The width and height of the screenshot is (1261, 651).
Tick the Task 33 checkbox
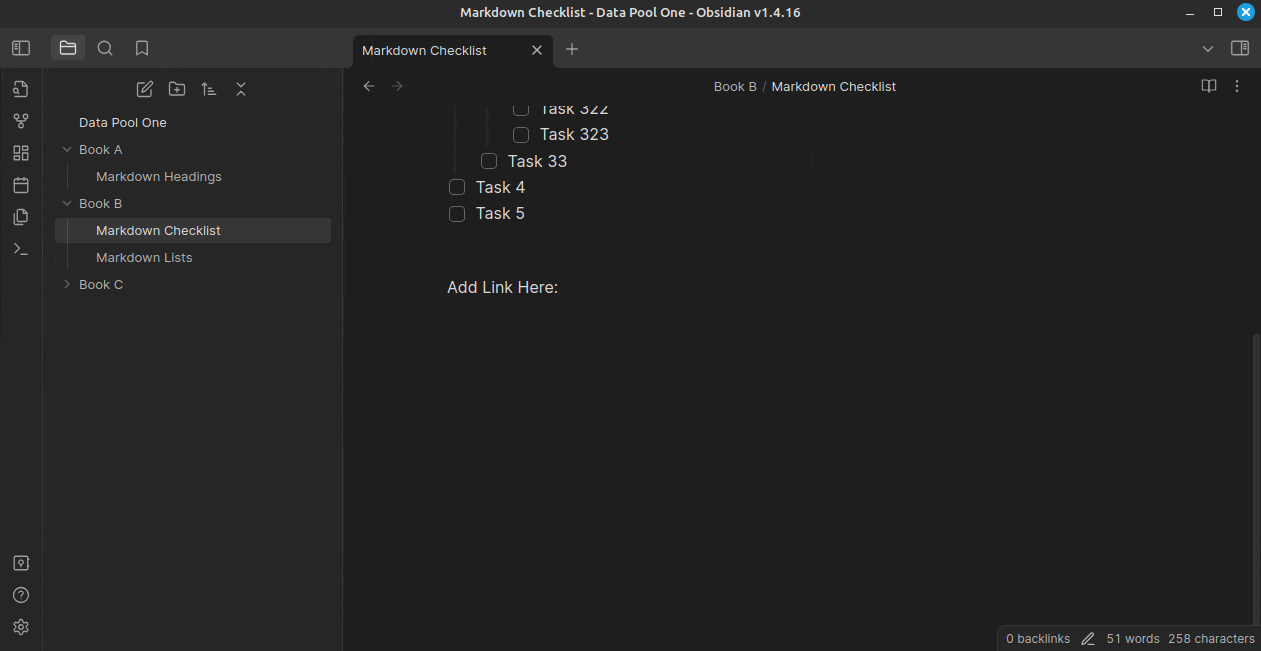coord(489,161)
